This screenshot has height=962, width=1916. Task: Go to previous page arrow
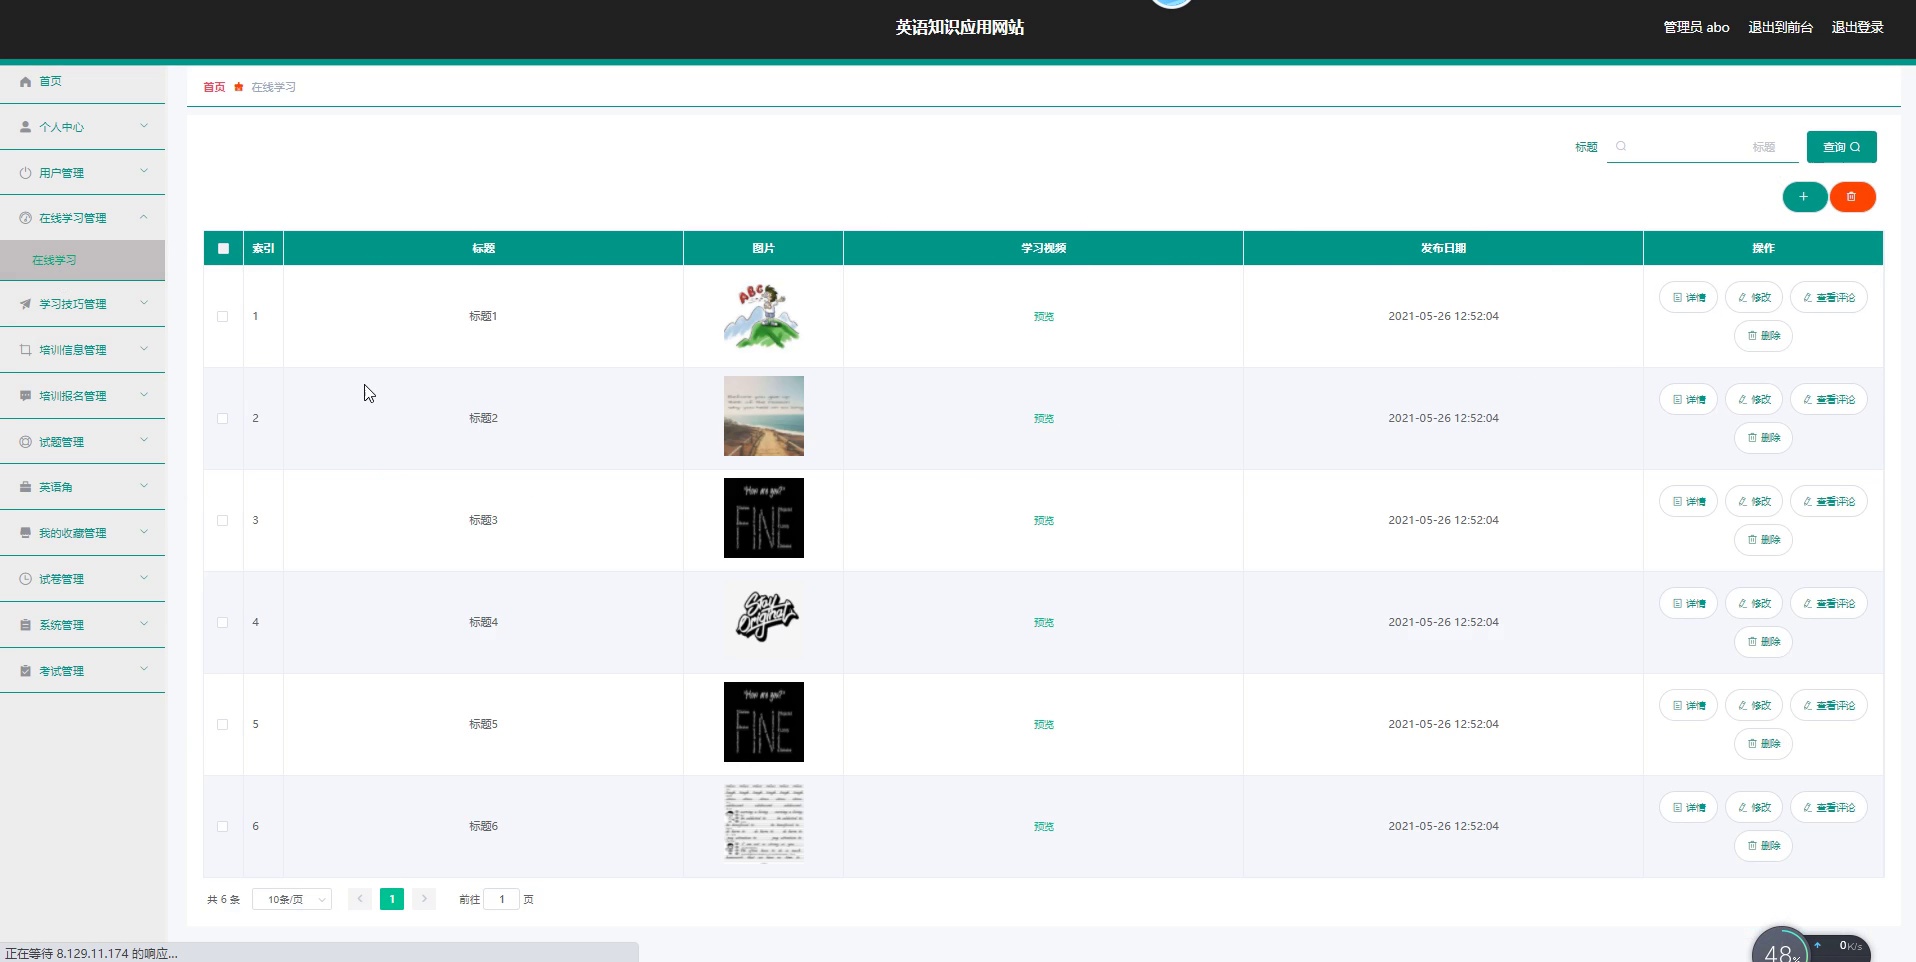click(x=360, y=899)
